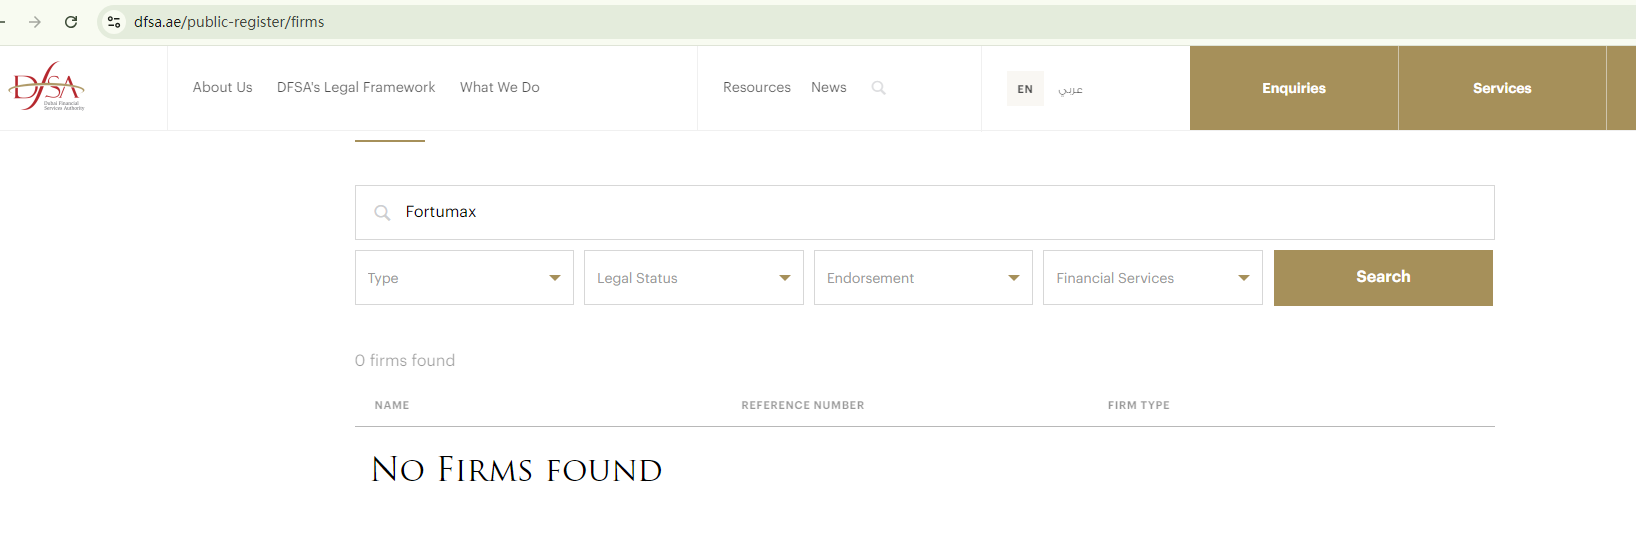Click the magnifier icon inside firm search box
Viewport: 1636px width, 543px height.
click(382, 213)
